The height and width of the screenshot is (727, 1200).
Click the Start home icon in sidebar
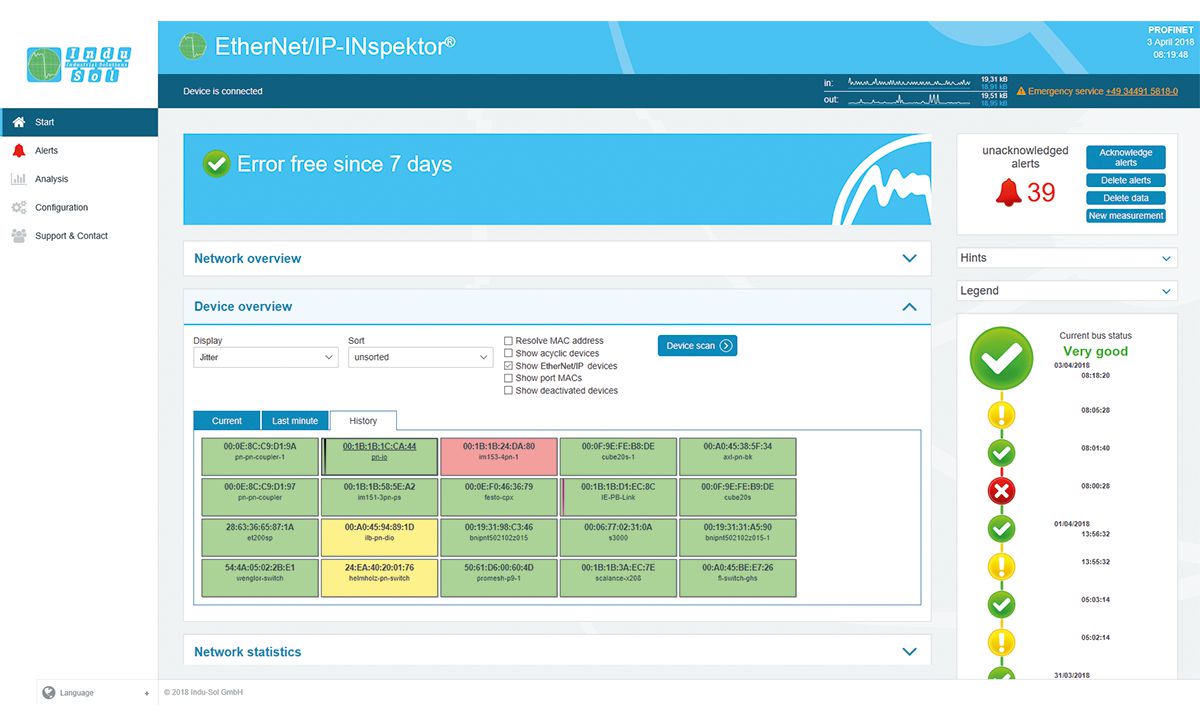[18, 122]
